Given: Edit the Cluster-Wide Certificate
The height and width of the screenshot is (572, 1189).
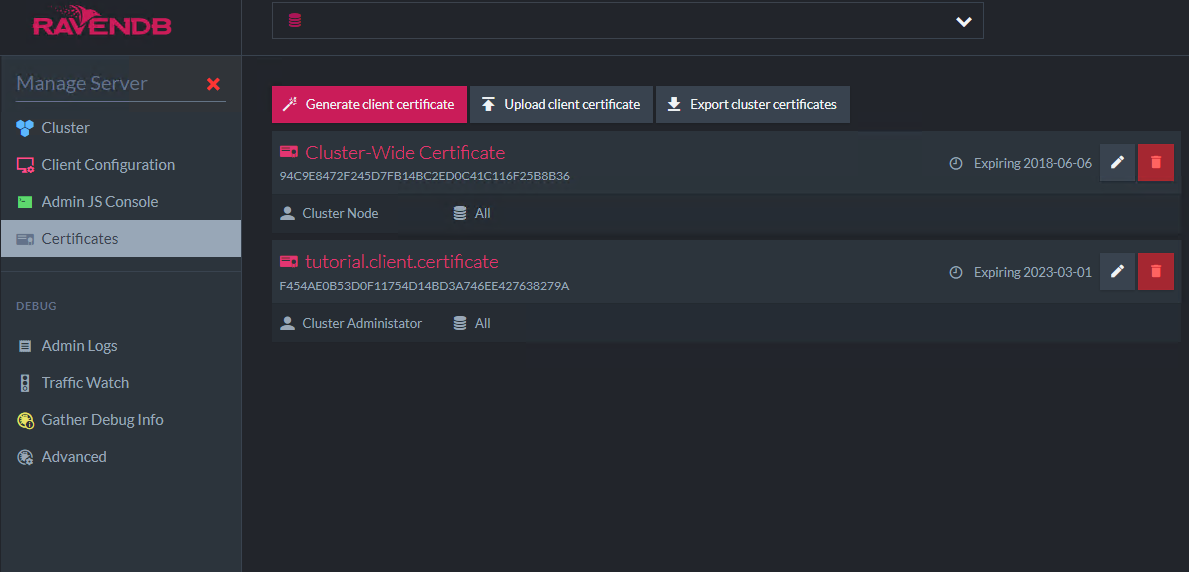Looking at the screenshot, I should tap(1117, 162).
